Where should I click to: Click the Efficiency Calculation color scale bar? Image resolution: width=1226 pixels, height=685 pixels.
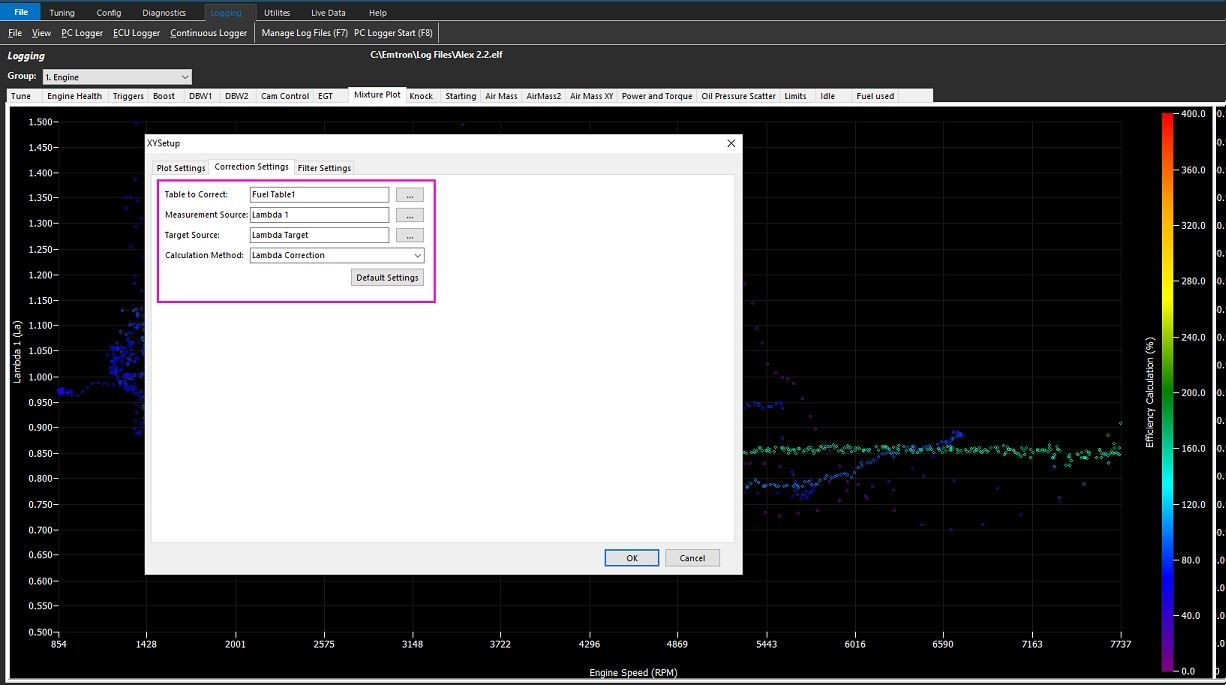(x=1168, y=391)
